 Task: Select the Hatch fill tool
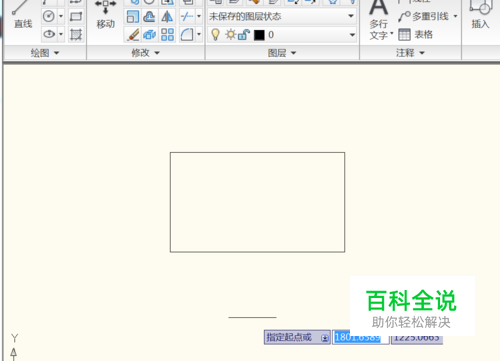point(76,34)
